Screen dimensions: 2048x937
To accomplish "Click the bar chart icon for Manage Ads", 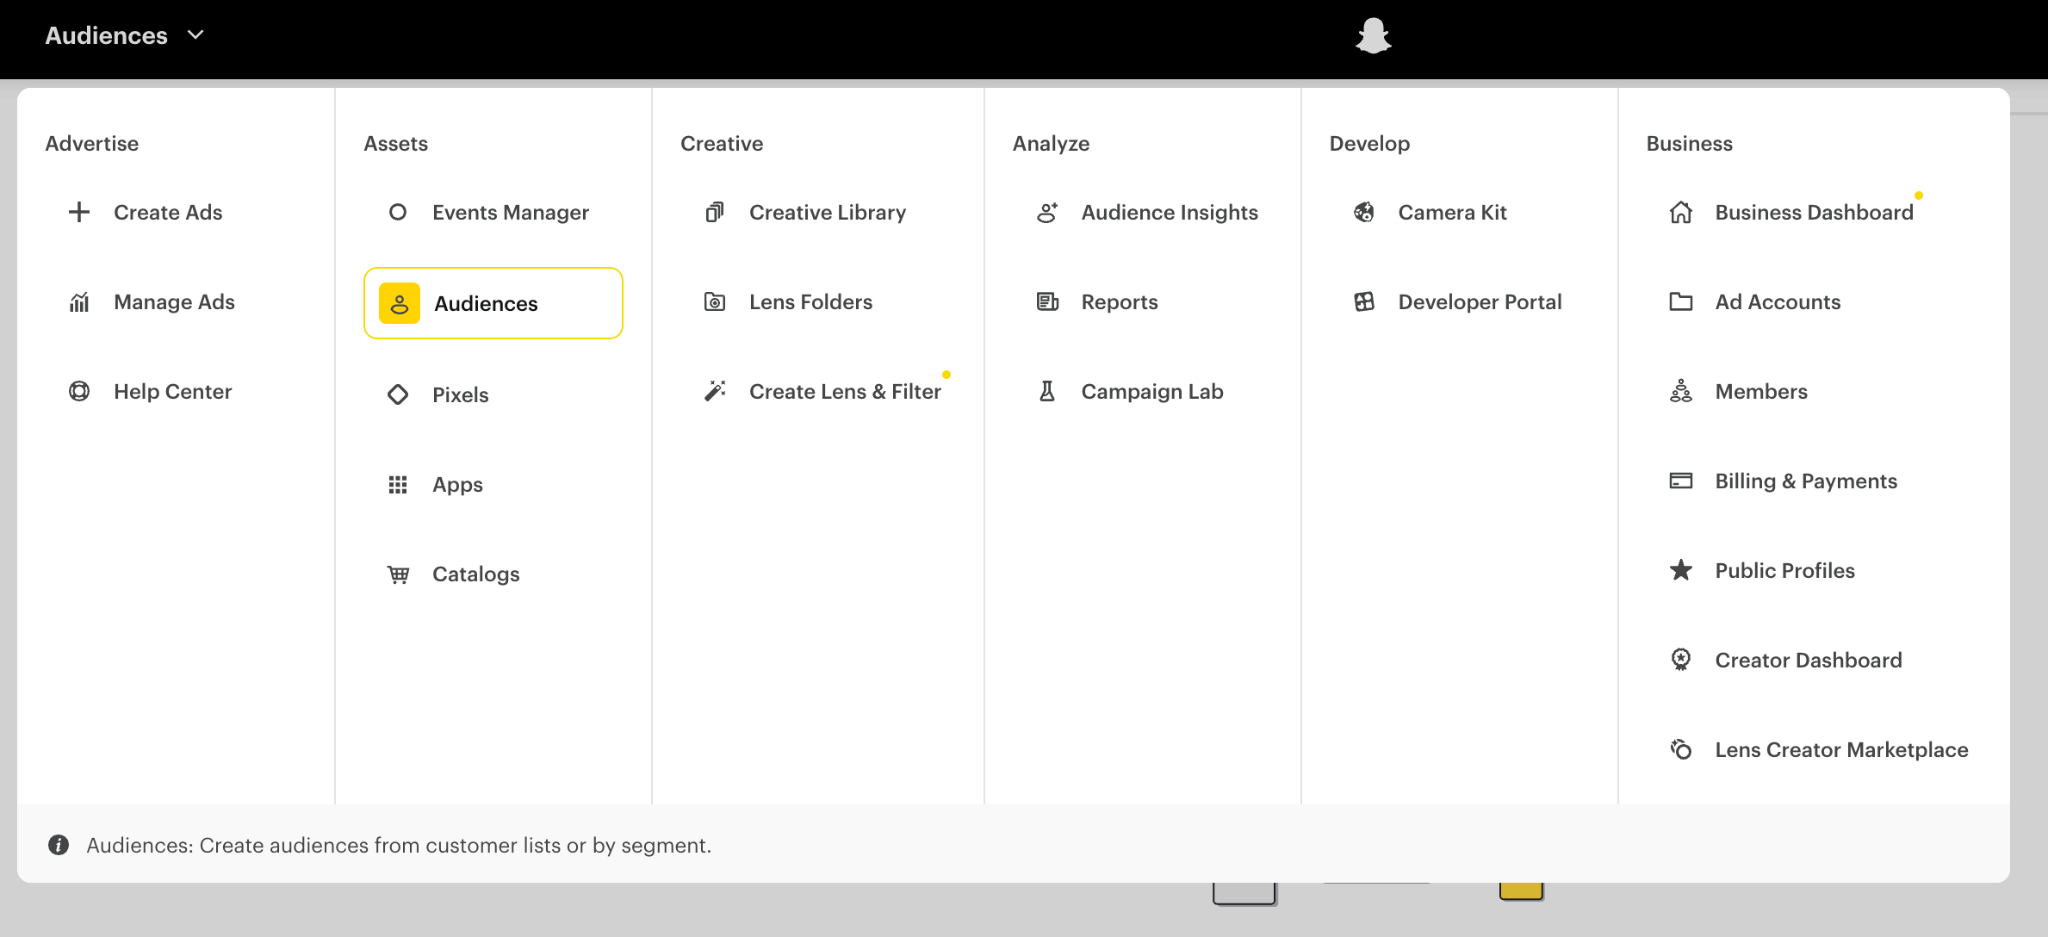I will point(79,302).
